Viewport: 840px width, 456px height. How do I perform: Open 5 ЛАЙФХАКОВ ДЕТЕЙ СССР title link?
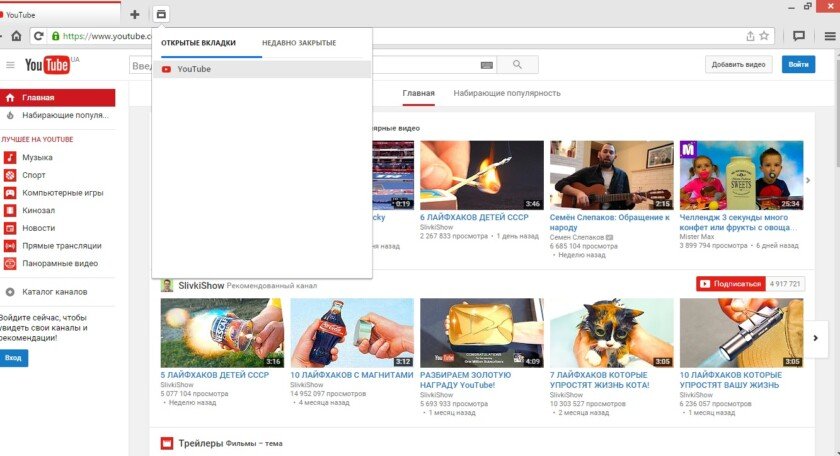(x=215, y=375)
